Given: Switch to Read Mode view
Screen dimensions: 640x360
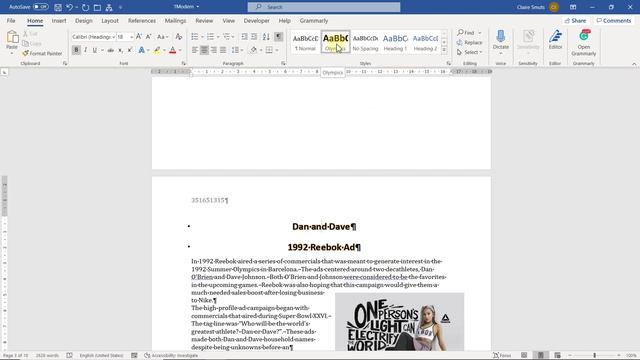Looking at the screenshot, I should tap(524, 356).
